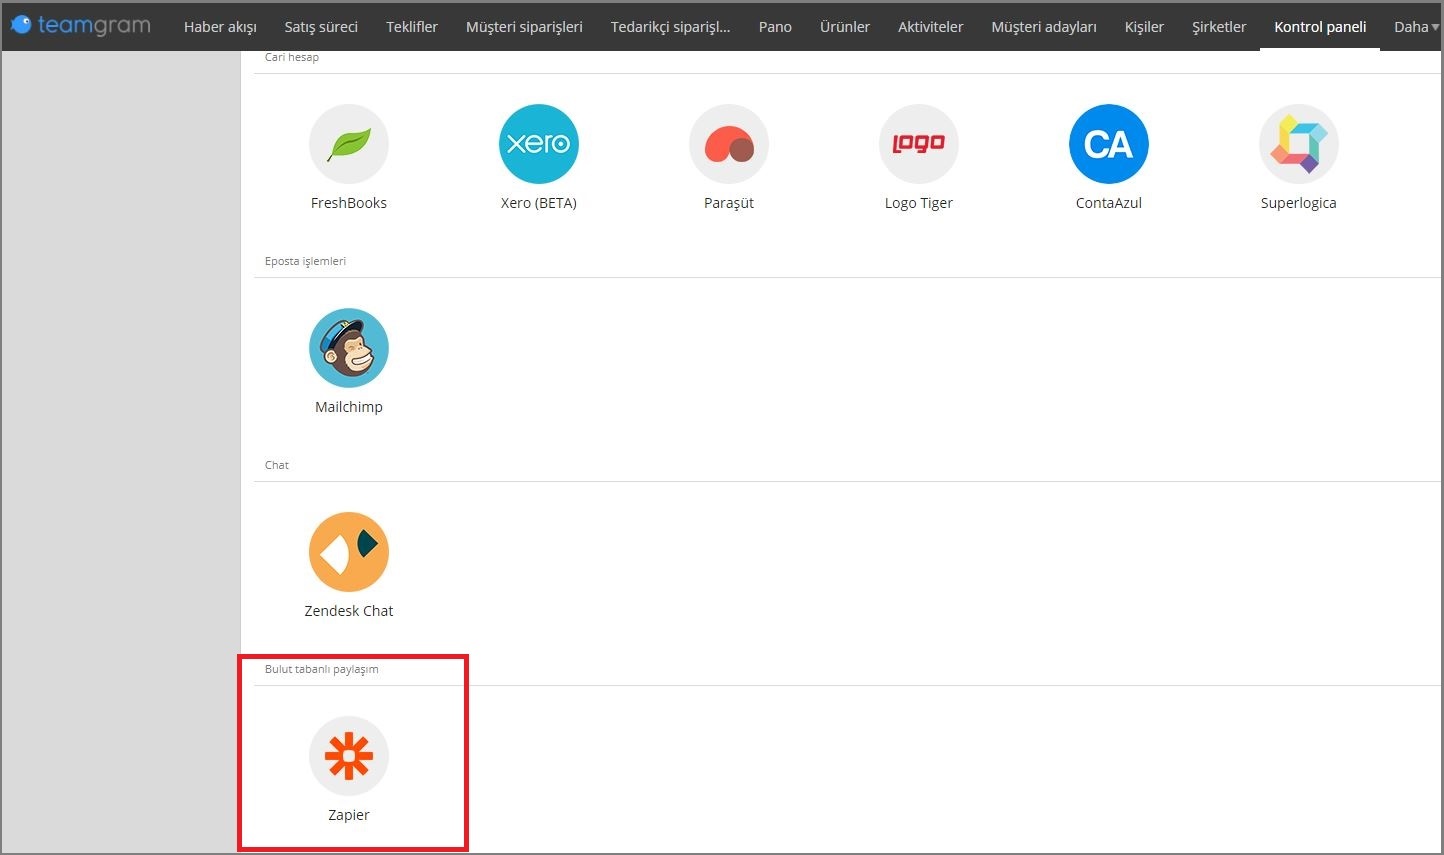Open the Mailchimp monkey icon
This screenshot has width=1444, height=855.
coord(348,348)
